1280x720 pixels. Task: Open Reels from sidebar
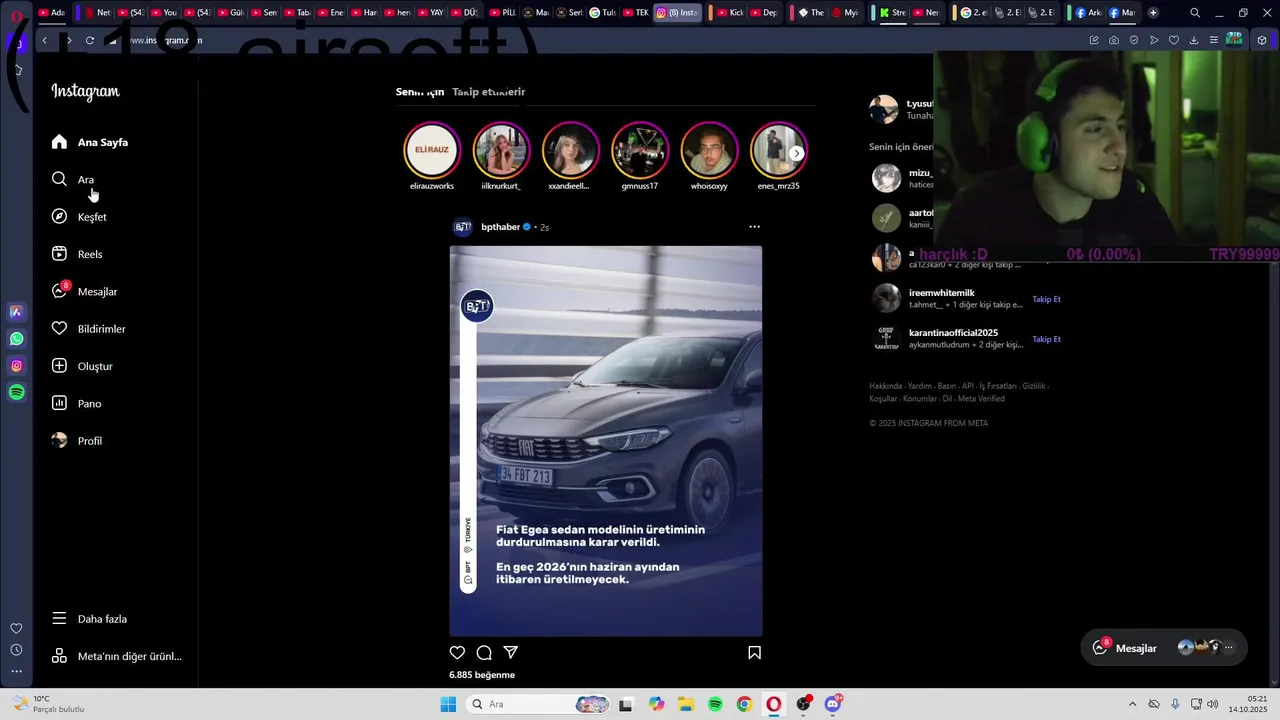pyautogui.click(x=77, y=254)
